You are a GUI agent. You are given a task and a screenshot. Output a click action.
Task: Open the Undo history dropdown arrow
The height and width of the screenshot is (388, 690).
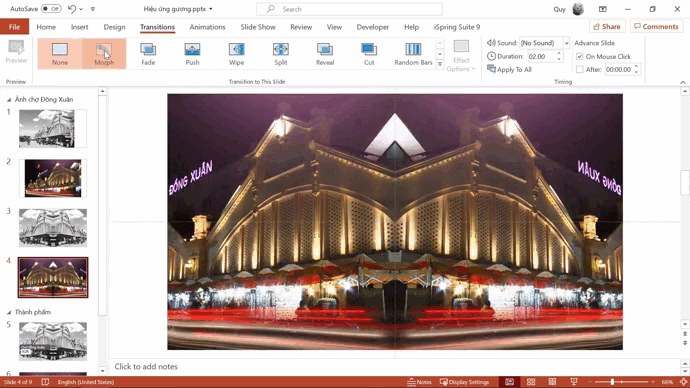pyautogui.click(x=81, y=9)
